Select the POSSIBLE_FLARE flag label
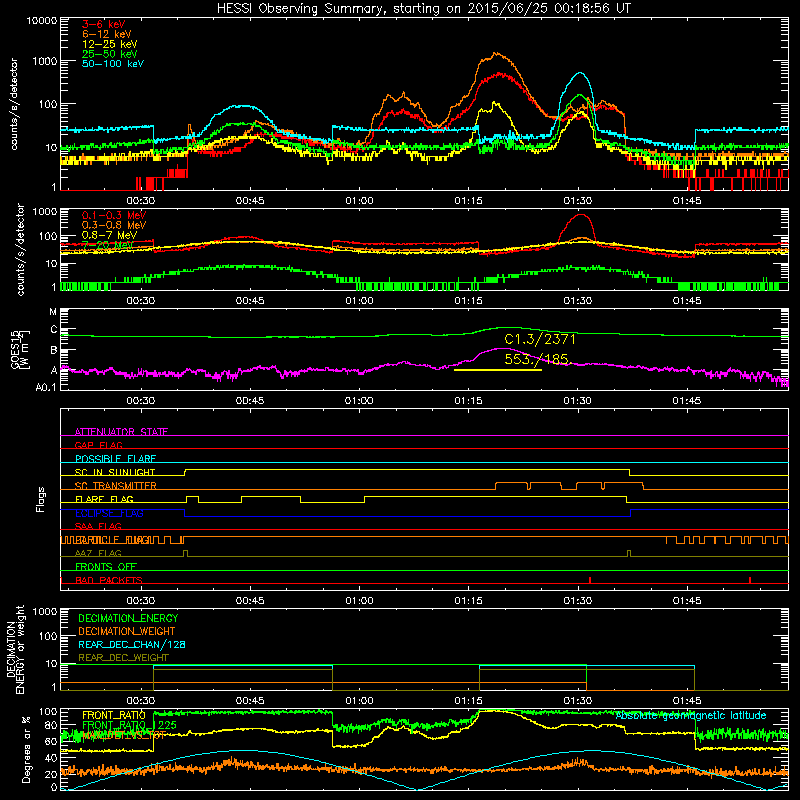 click(115, 459)
